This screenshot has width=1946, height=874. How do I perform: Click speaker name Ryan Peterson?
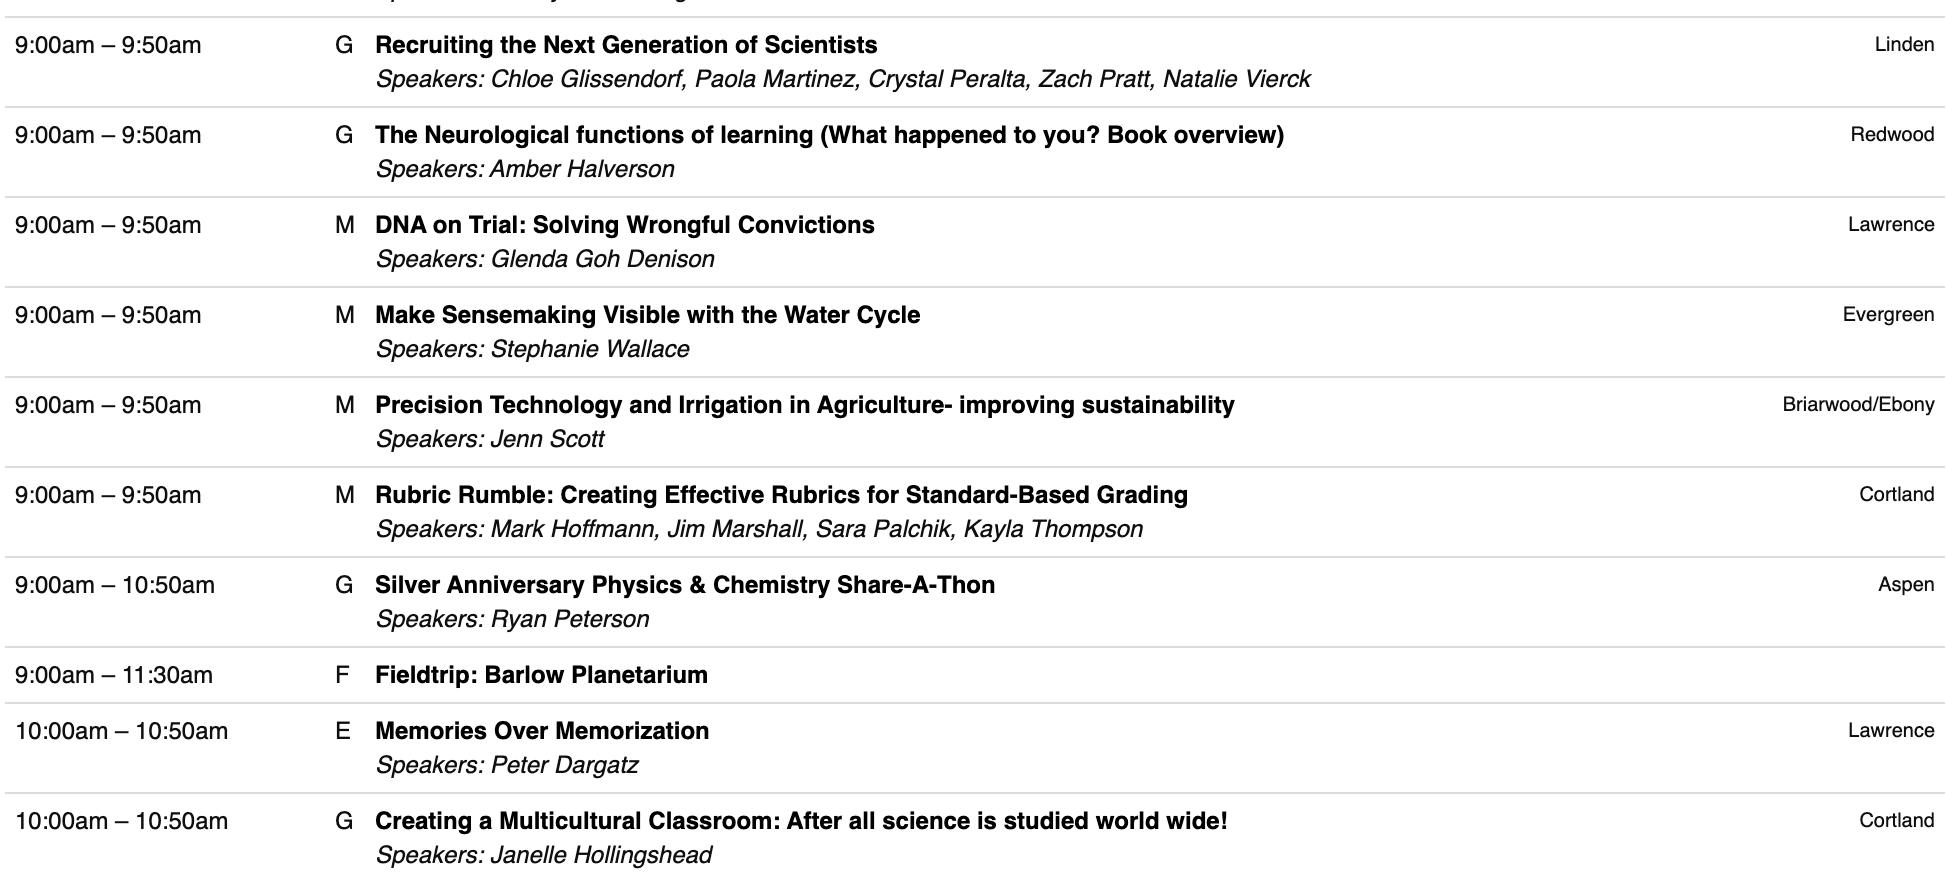569,619
